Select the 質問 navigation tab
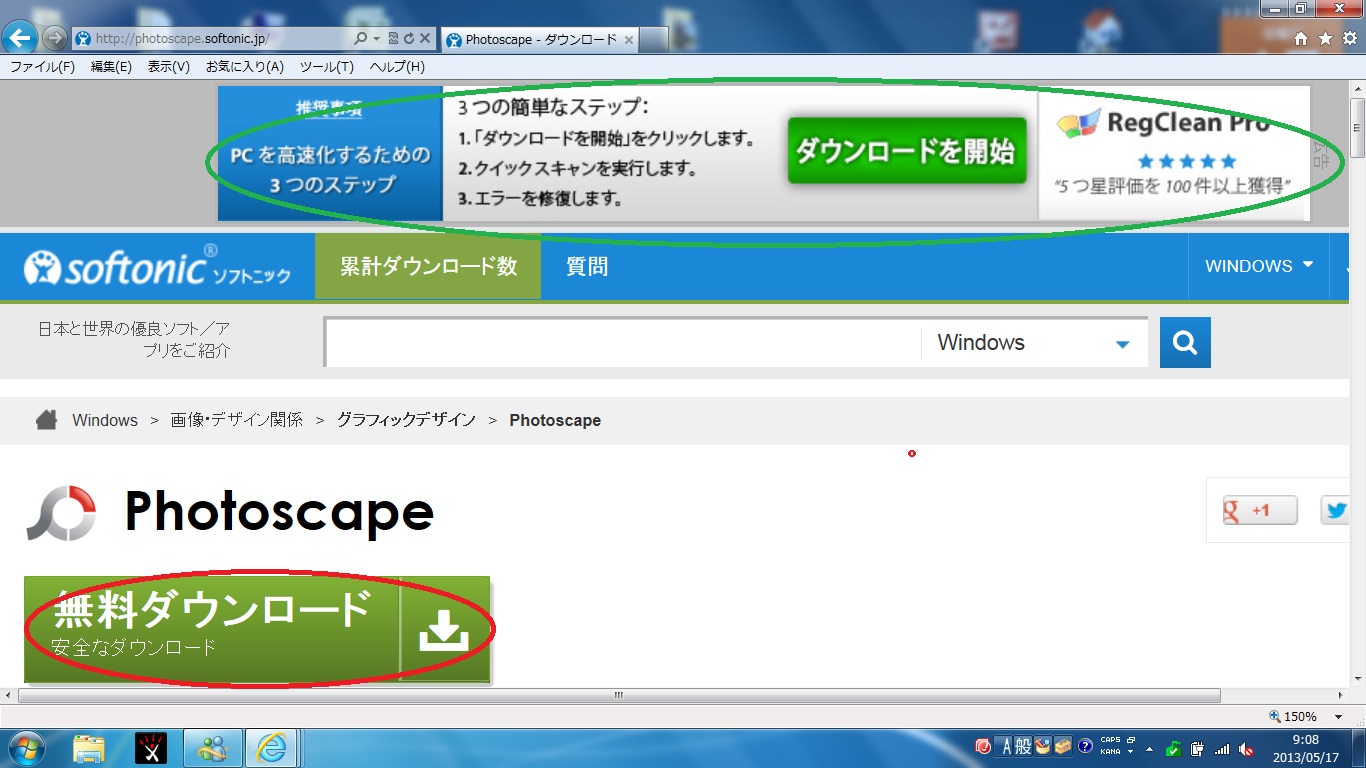The height and width of the screenshot is (768, 1366). click(587, 267)
